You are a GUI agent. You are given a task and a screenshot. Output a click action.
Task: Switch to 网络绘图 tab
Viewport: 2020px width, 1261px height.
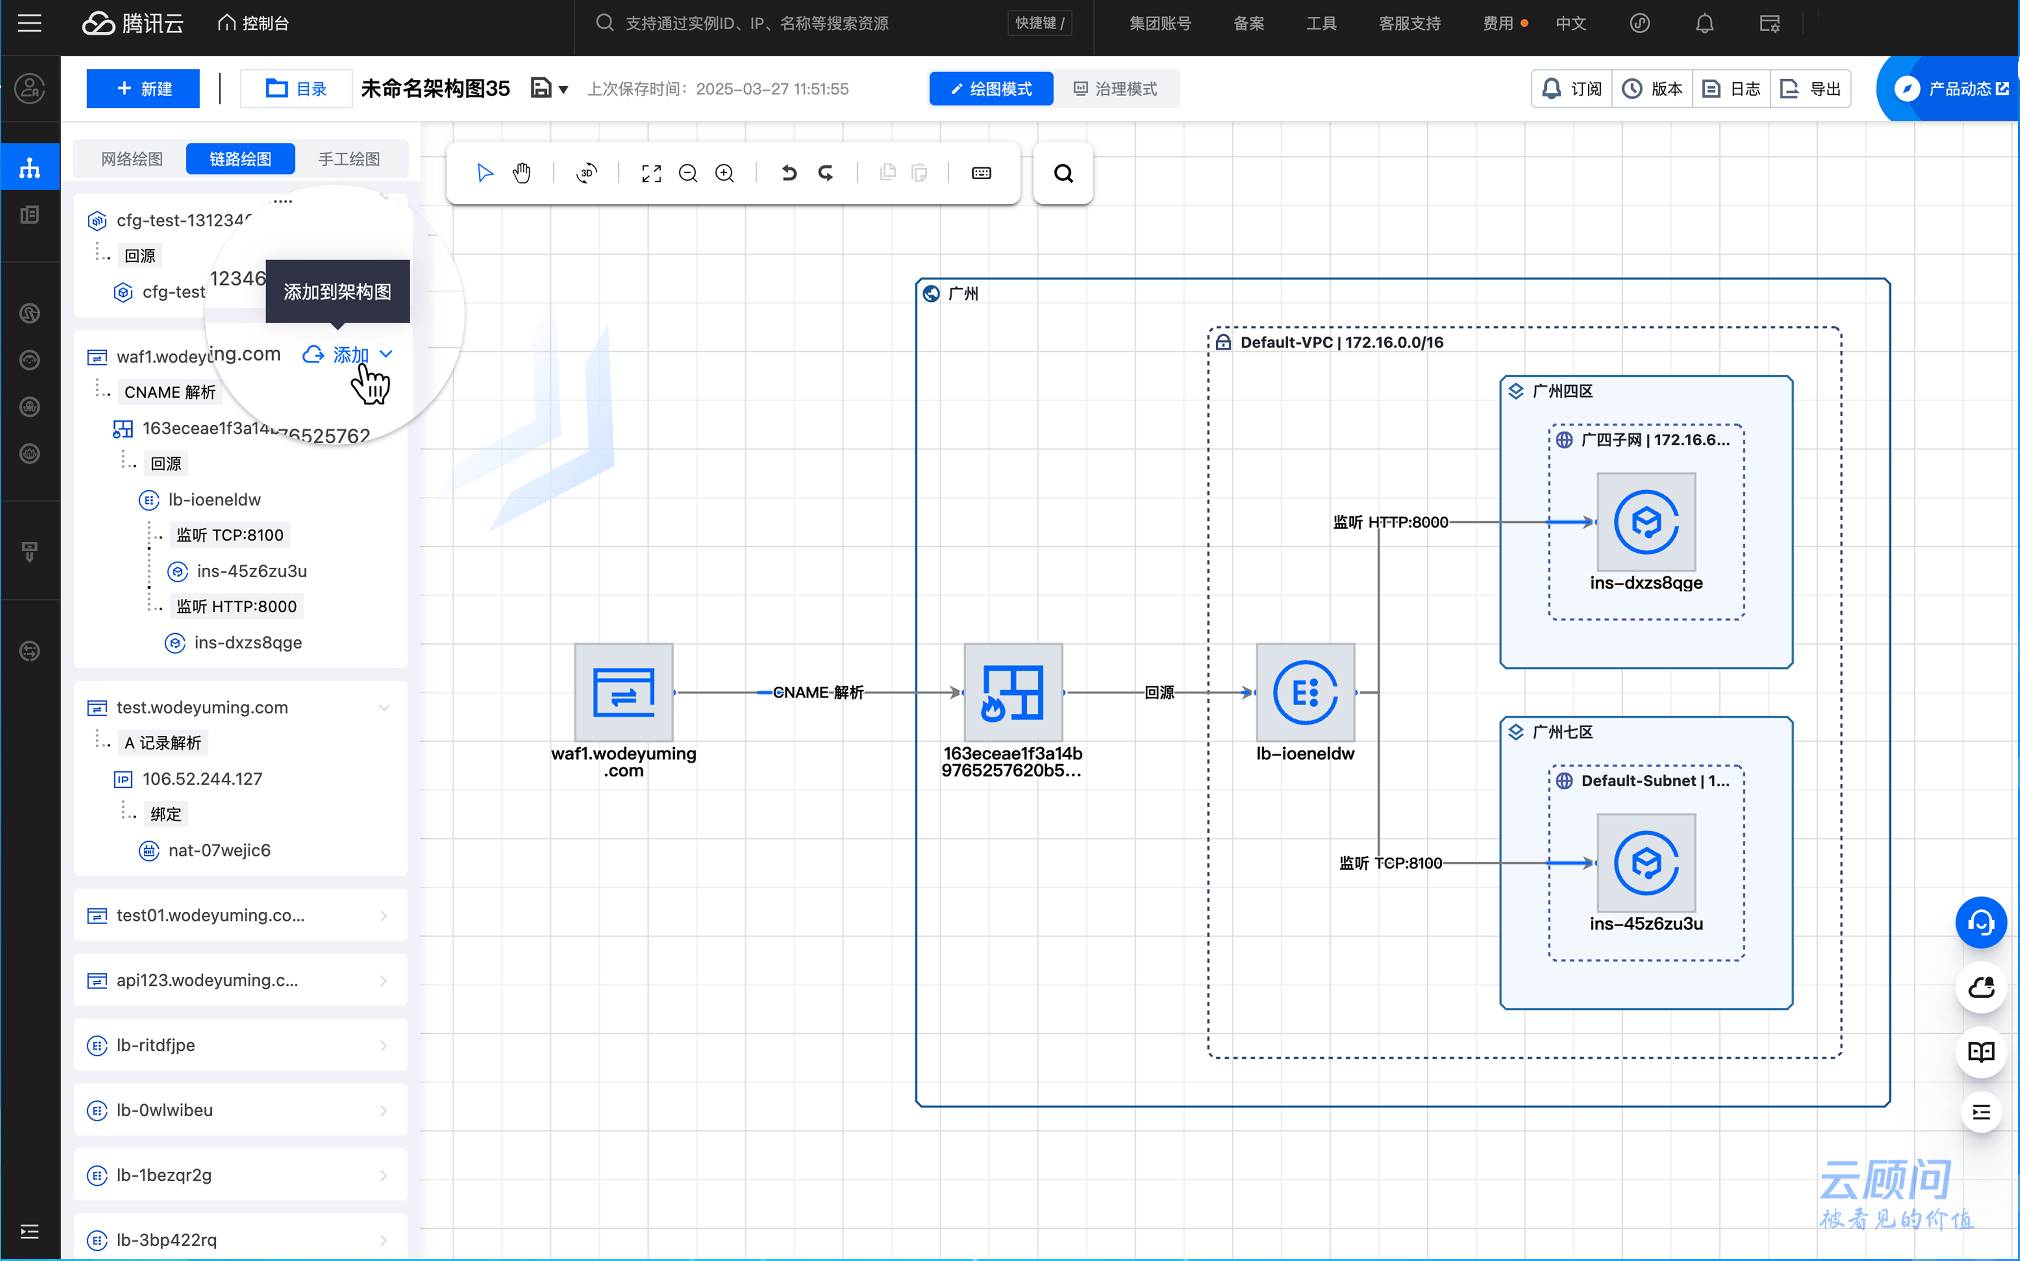tap(132, 159)
